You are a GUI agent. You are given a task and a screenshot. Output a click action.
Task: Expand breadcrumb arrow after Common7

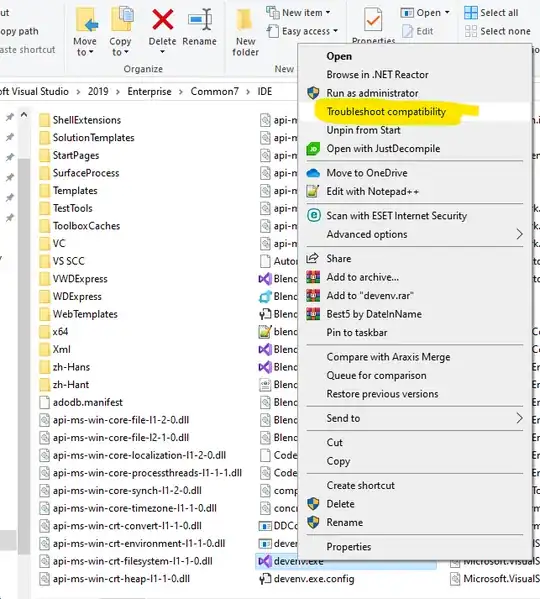click(x=248, y=92)
